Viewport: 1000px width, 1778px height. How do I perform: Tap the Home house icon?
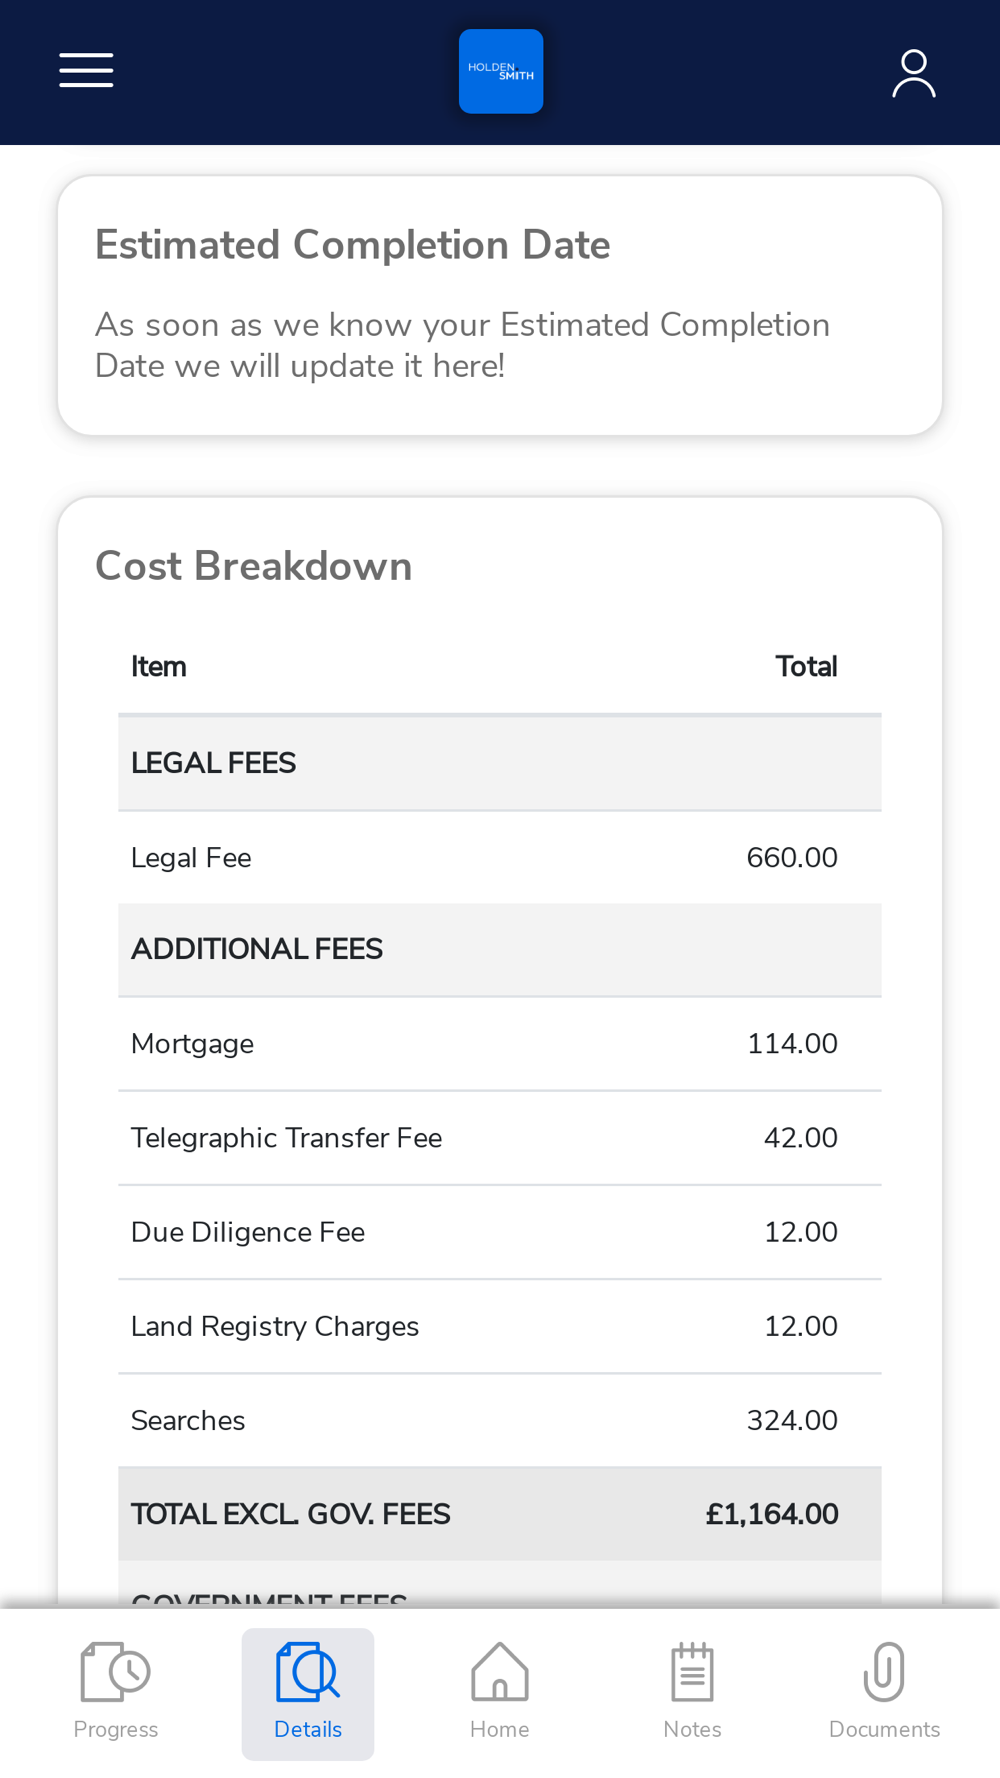click(500, 1672)
